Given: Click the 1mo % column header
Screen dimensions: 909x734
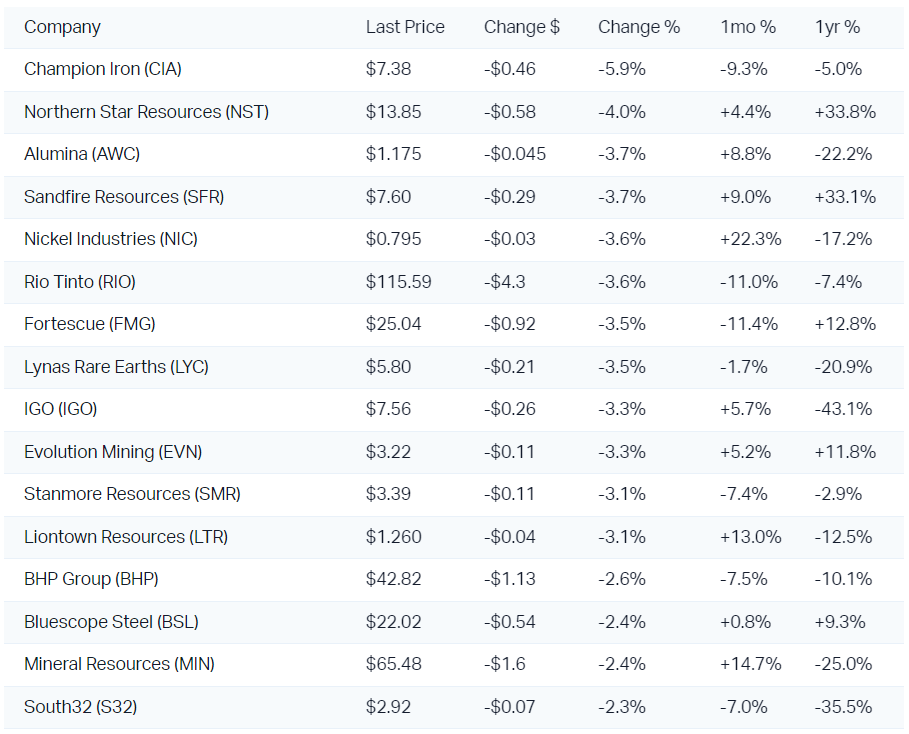Looking at the screenshot, I should pyautogui.click(x=747, y=27).
